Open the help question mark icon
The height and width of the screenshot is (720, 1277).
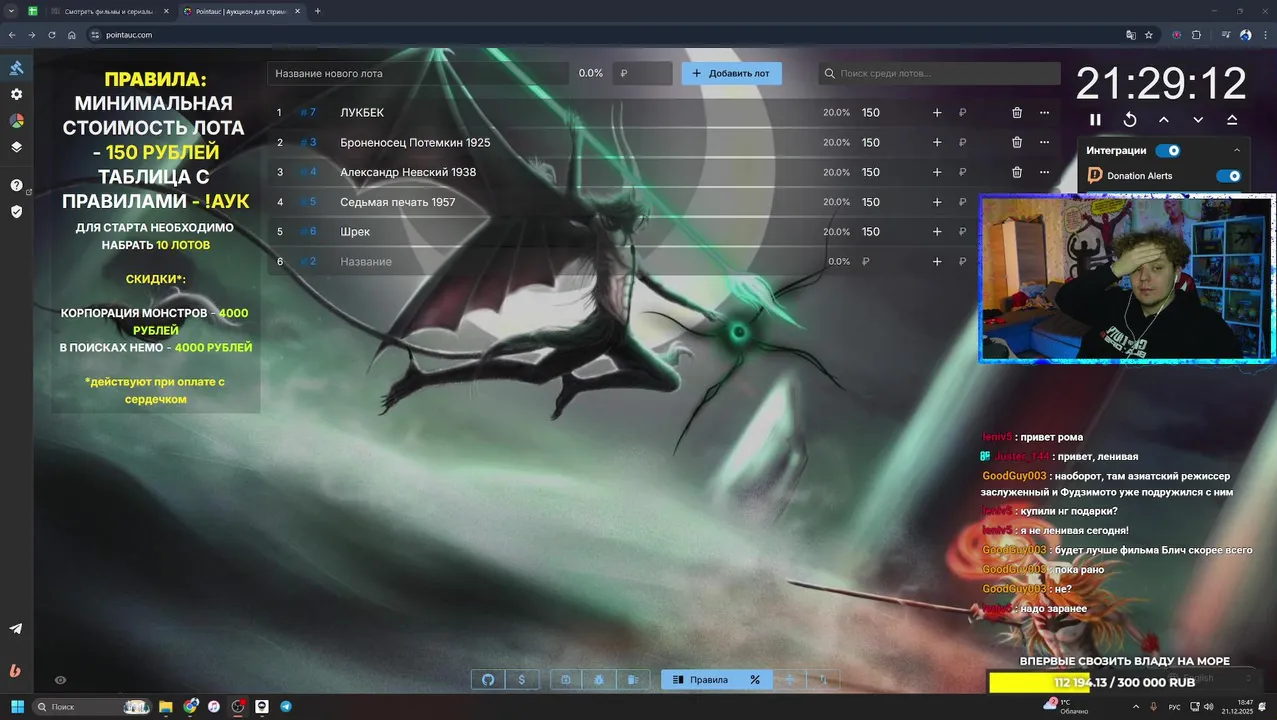pyautogui.click(x=16, y=185)
